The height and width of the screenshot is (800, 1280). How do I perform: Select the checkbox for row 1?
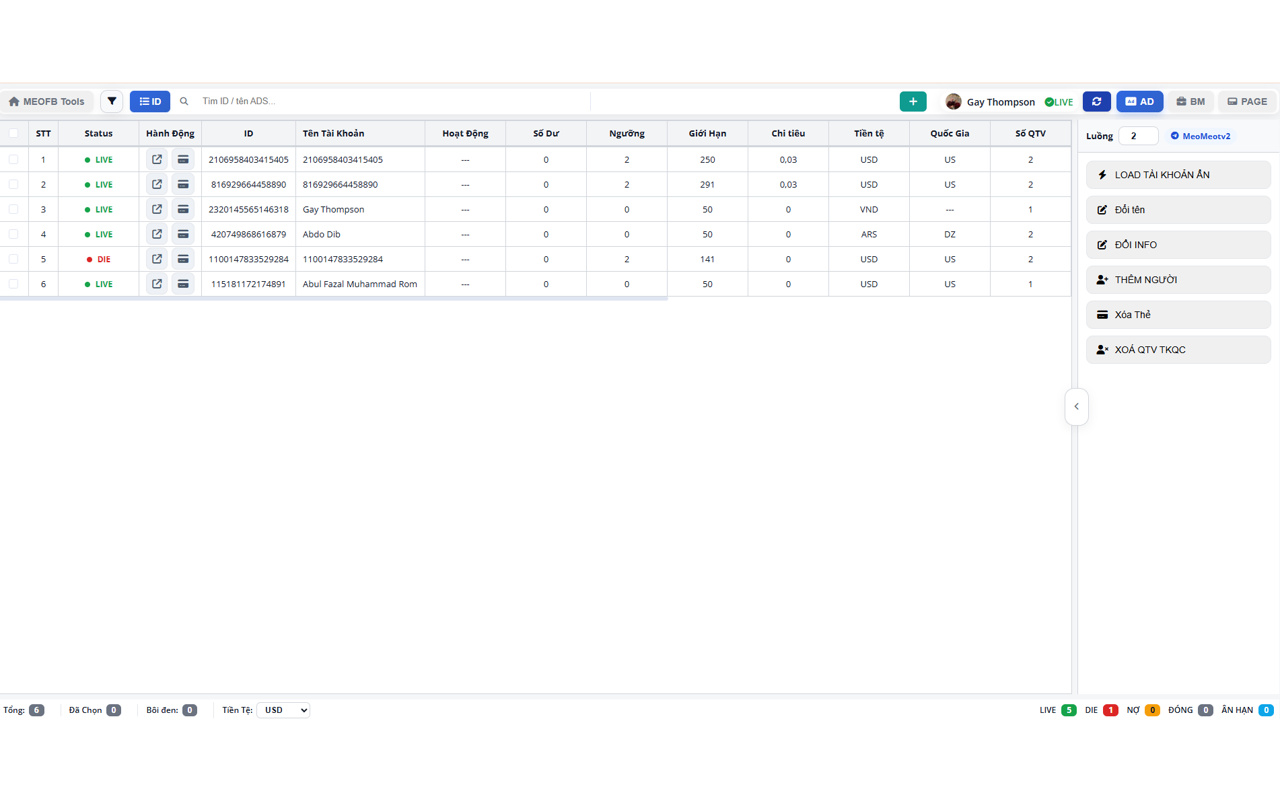(14, 158)
